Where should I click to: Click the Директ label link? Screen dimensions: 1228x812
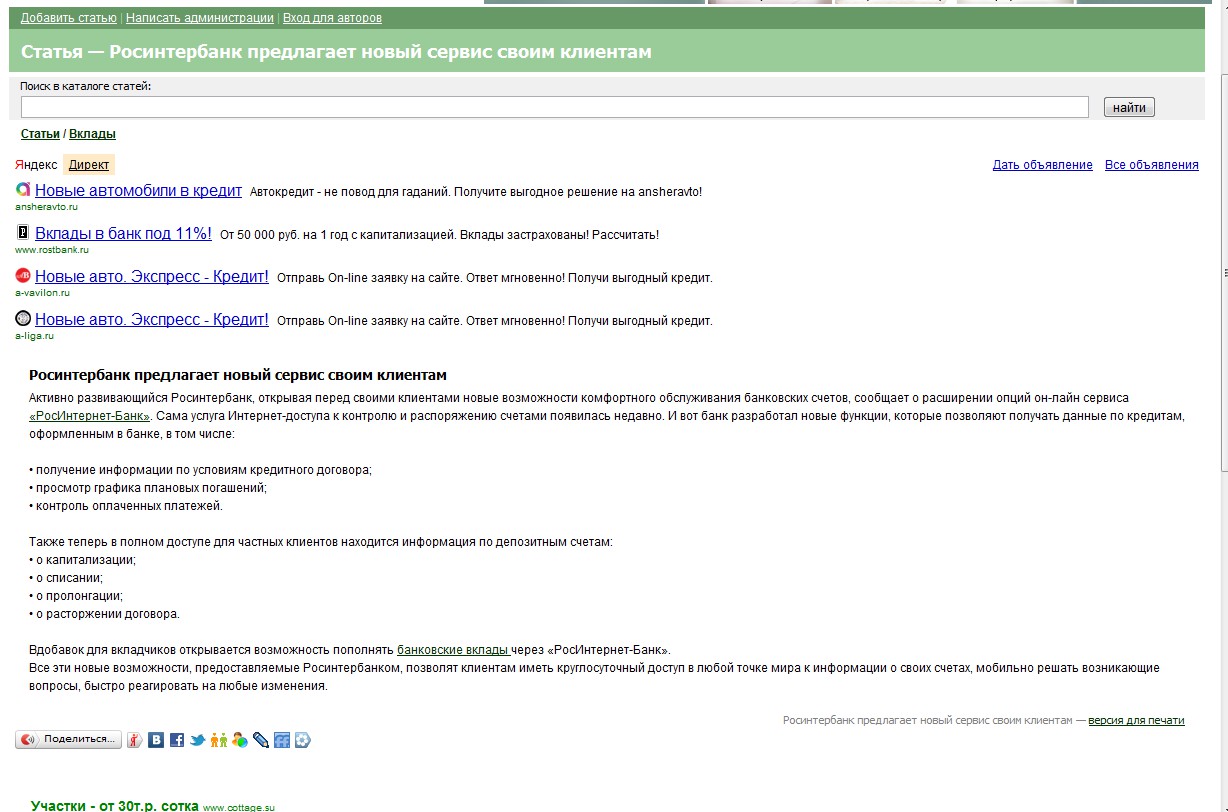pos(89,165)
